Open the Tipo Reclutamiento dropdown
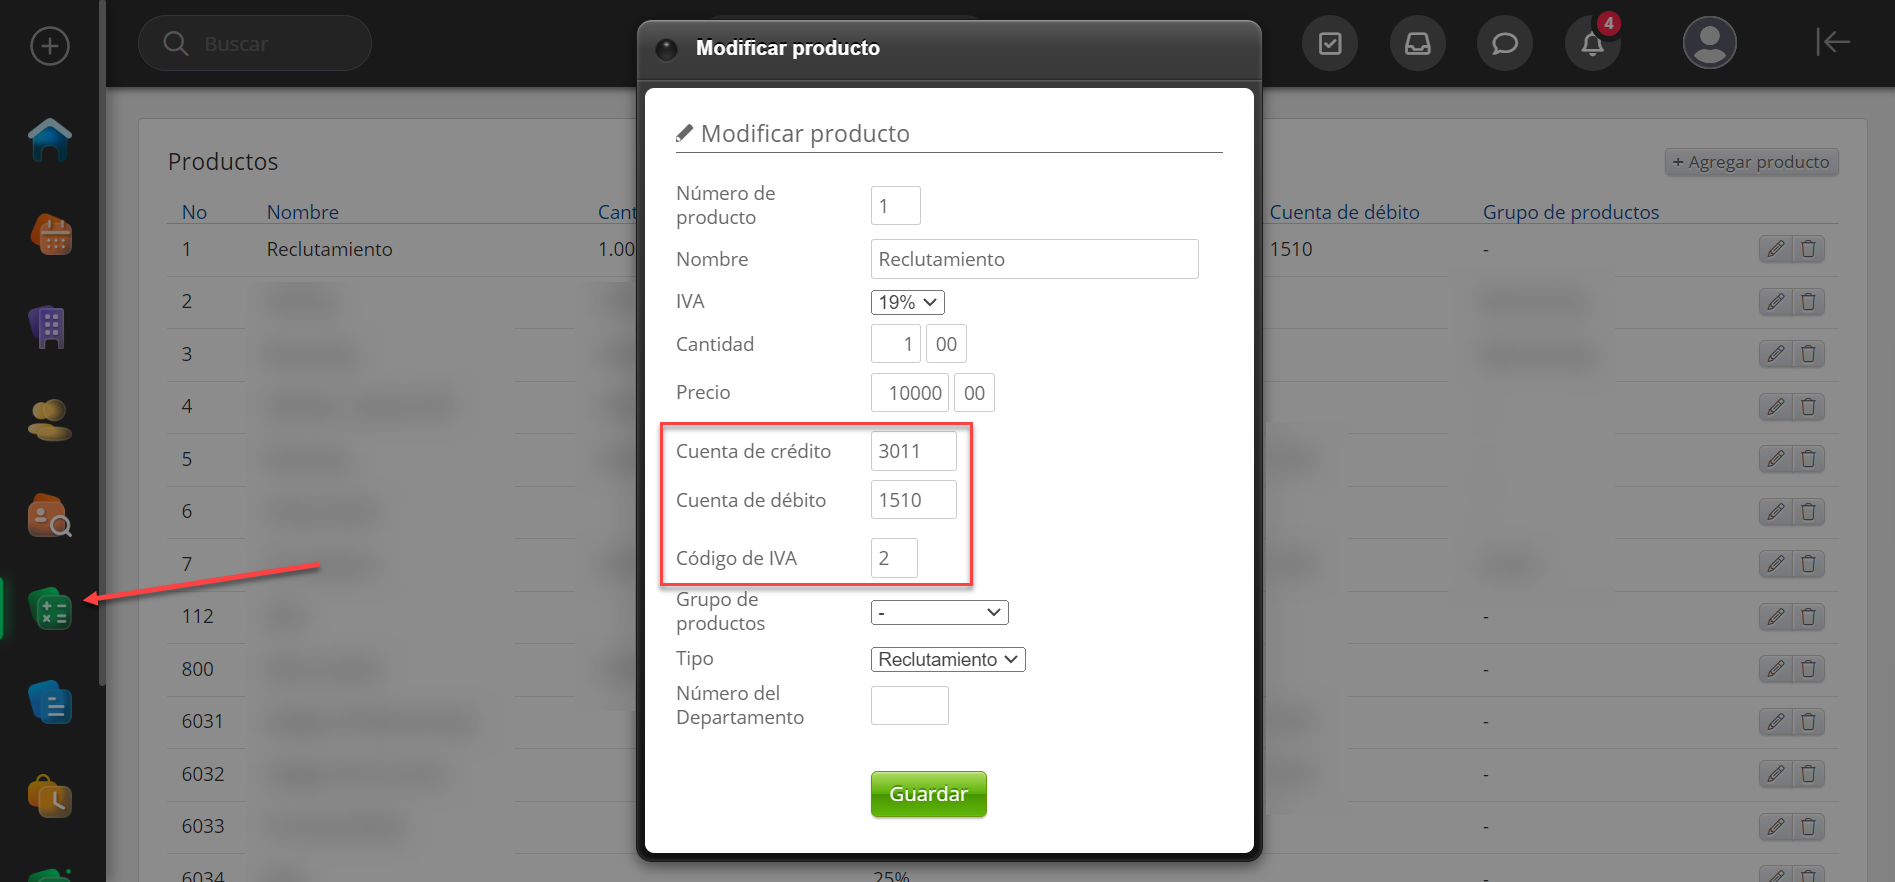This screenshot has width=1895, height=882. [x=947, y=659]
